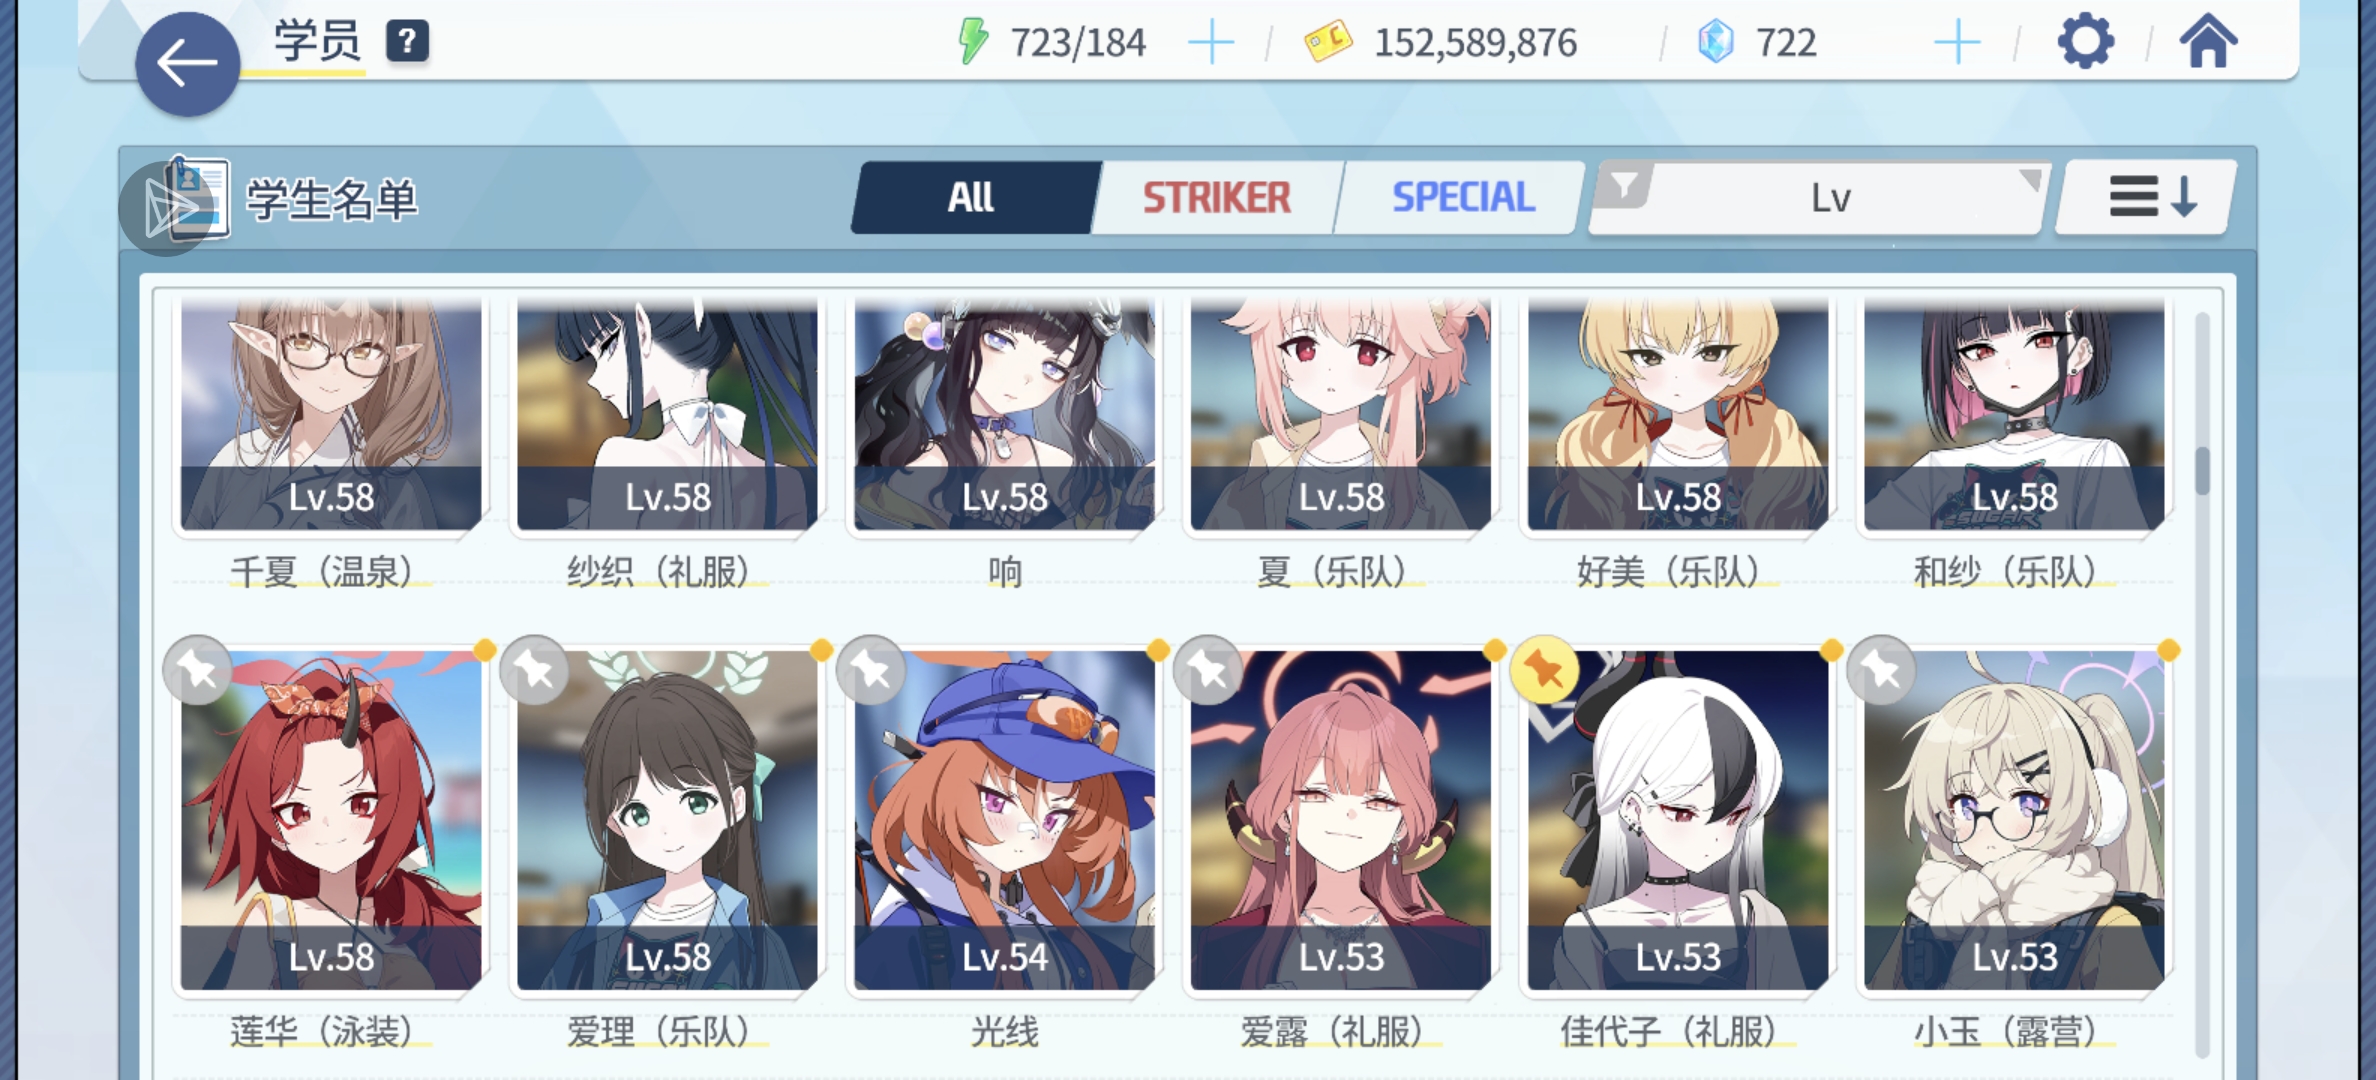Image resolution: width=2376 pixels, height=1080 pixels.
Task: Click the student roster clipboard icon
Action: [196, 198]
